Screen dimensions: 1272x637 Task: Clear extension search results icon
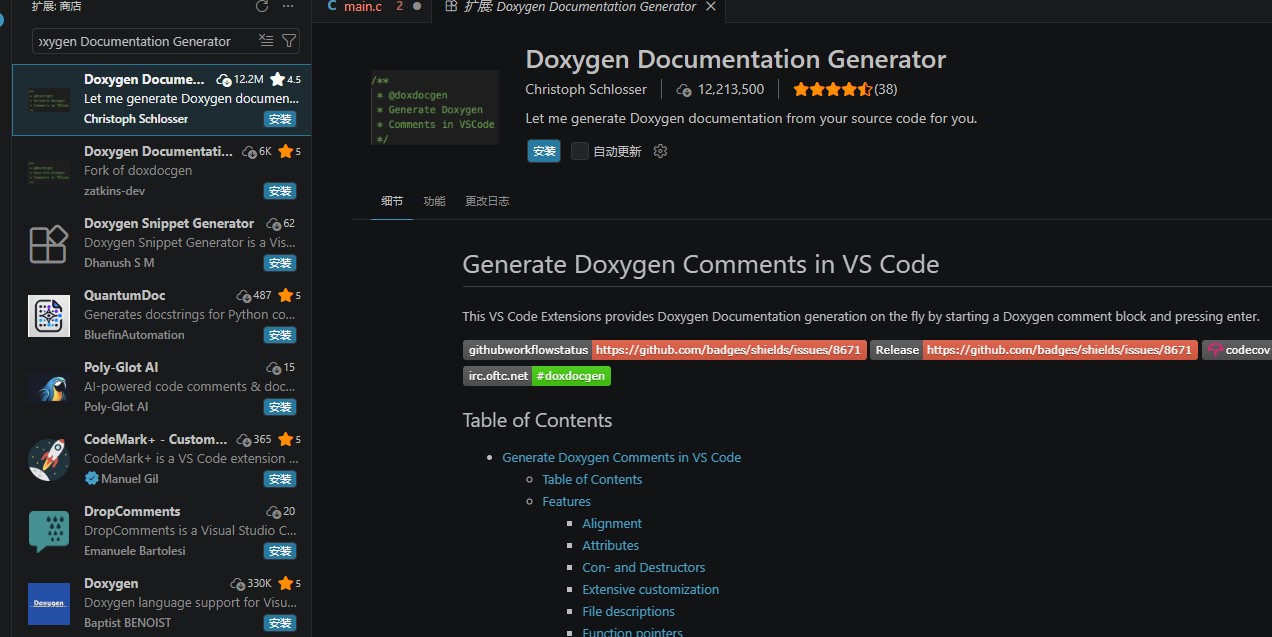[x=266, y=40]
